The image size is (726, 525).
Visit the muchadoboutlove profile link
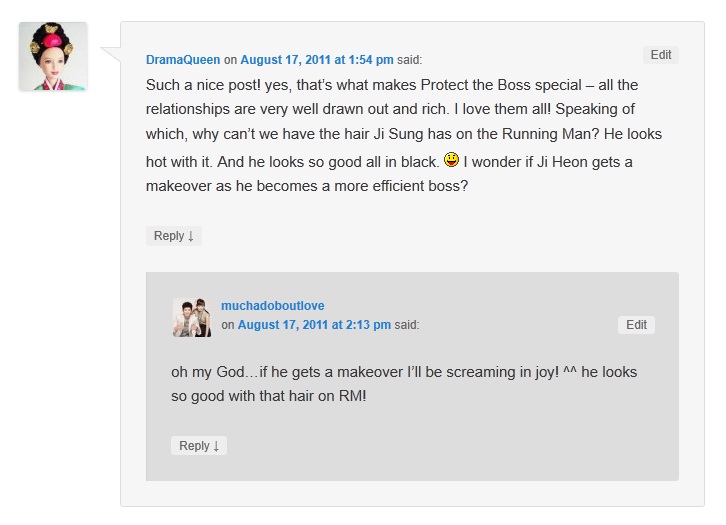pos(272,306)
